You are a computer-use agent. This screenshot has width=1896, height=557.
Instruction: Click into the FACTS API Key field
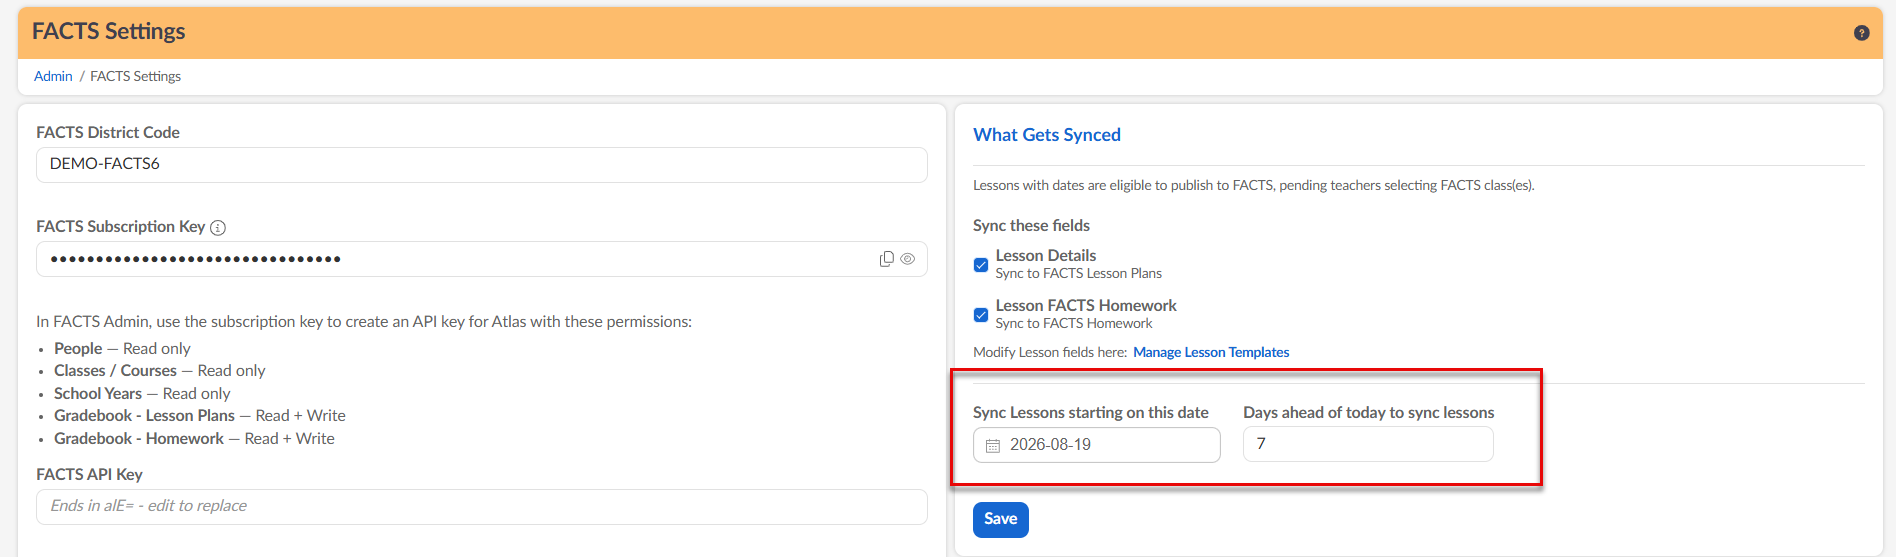click(x=482, y=506)
